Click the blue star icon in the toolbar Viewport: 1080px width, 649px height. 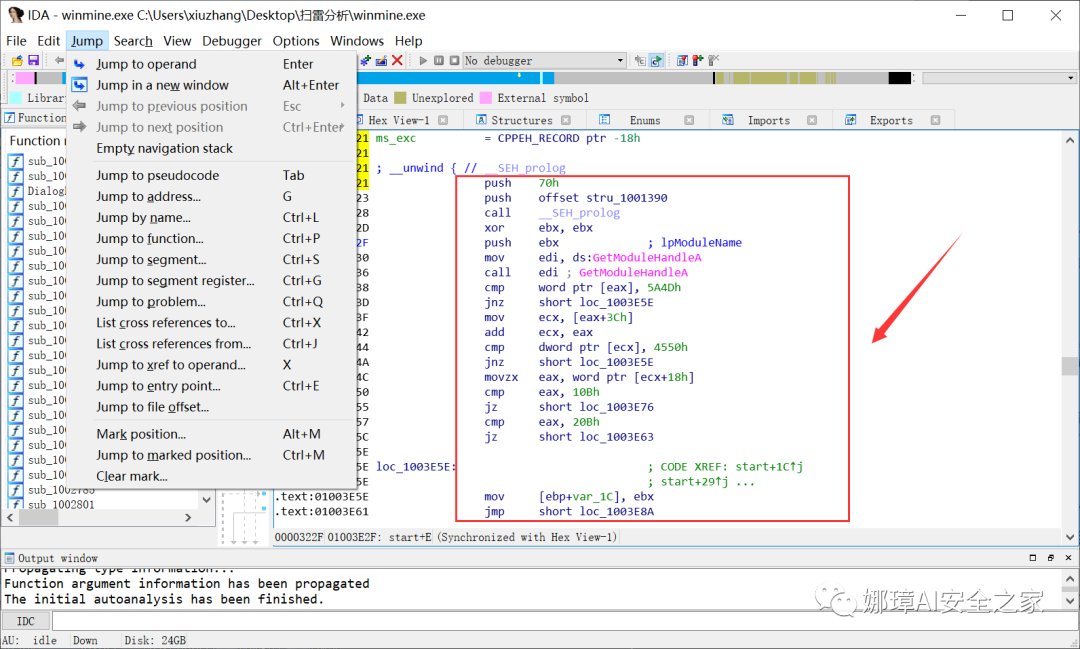(366, 61)
